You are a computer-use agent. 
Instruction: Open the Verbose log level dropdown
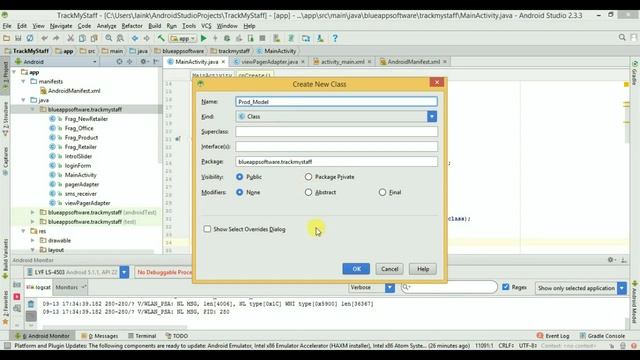[x=390, y=288]
